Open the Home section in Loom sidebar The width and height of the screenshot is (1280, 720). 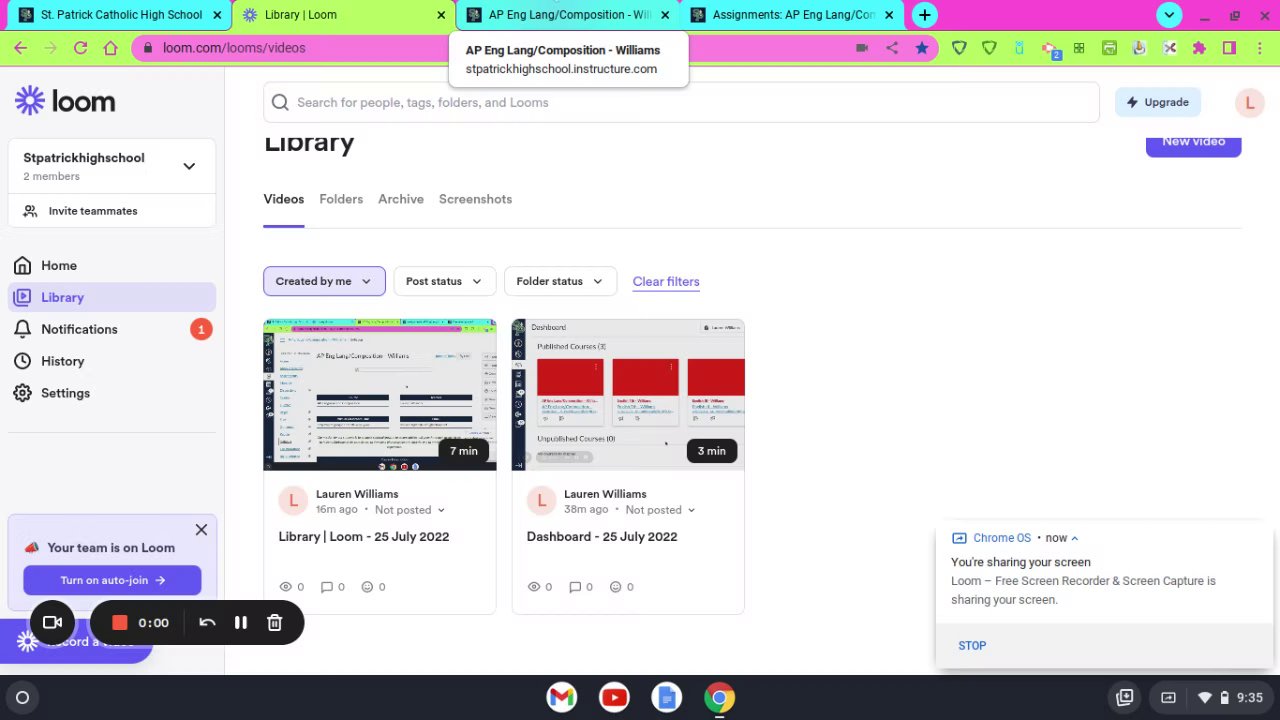pyautogui.click(x=112, y=266)
